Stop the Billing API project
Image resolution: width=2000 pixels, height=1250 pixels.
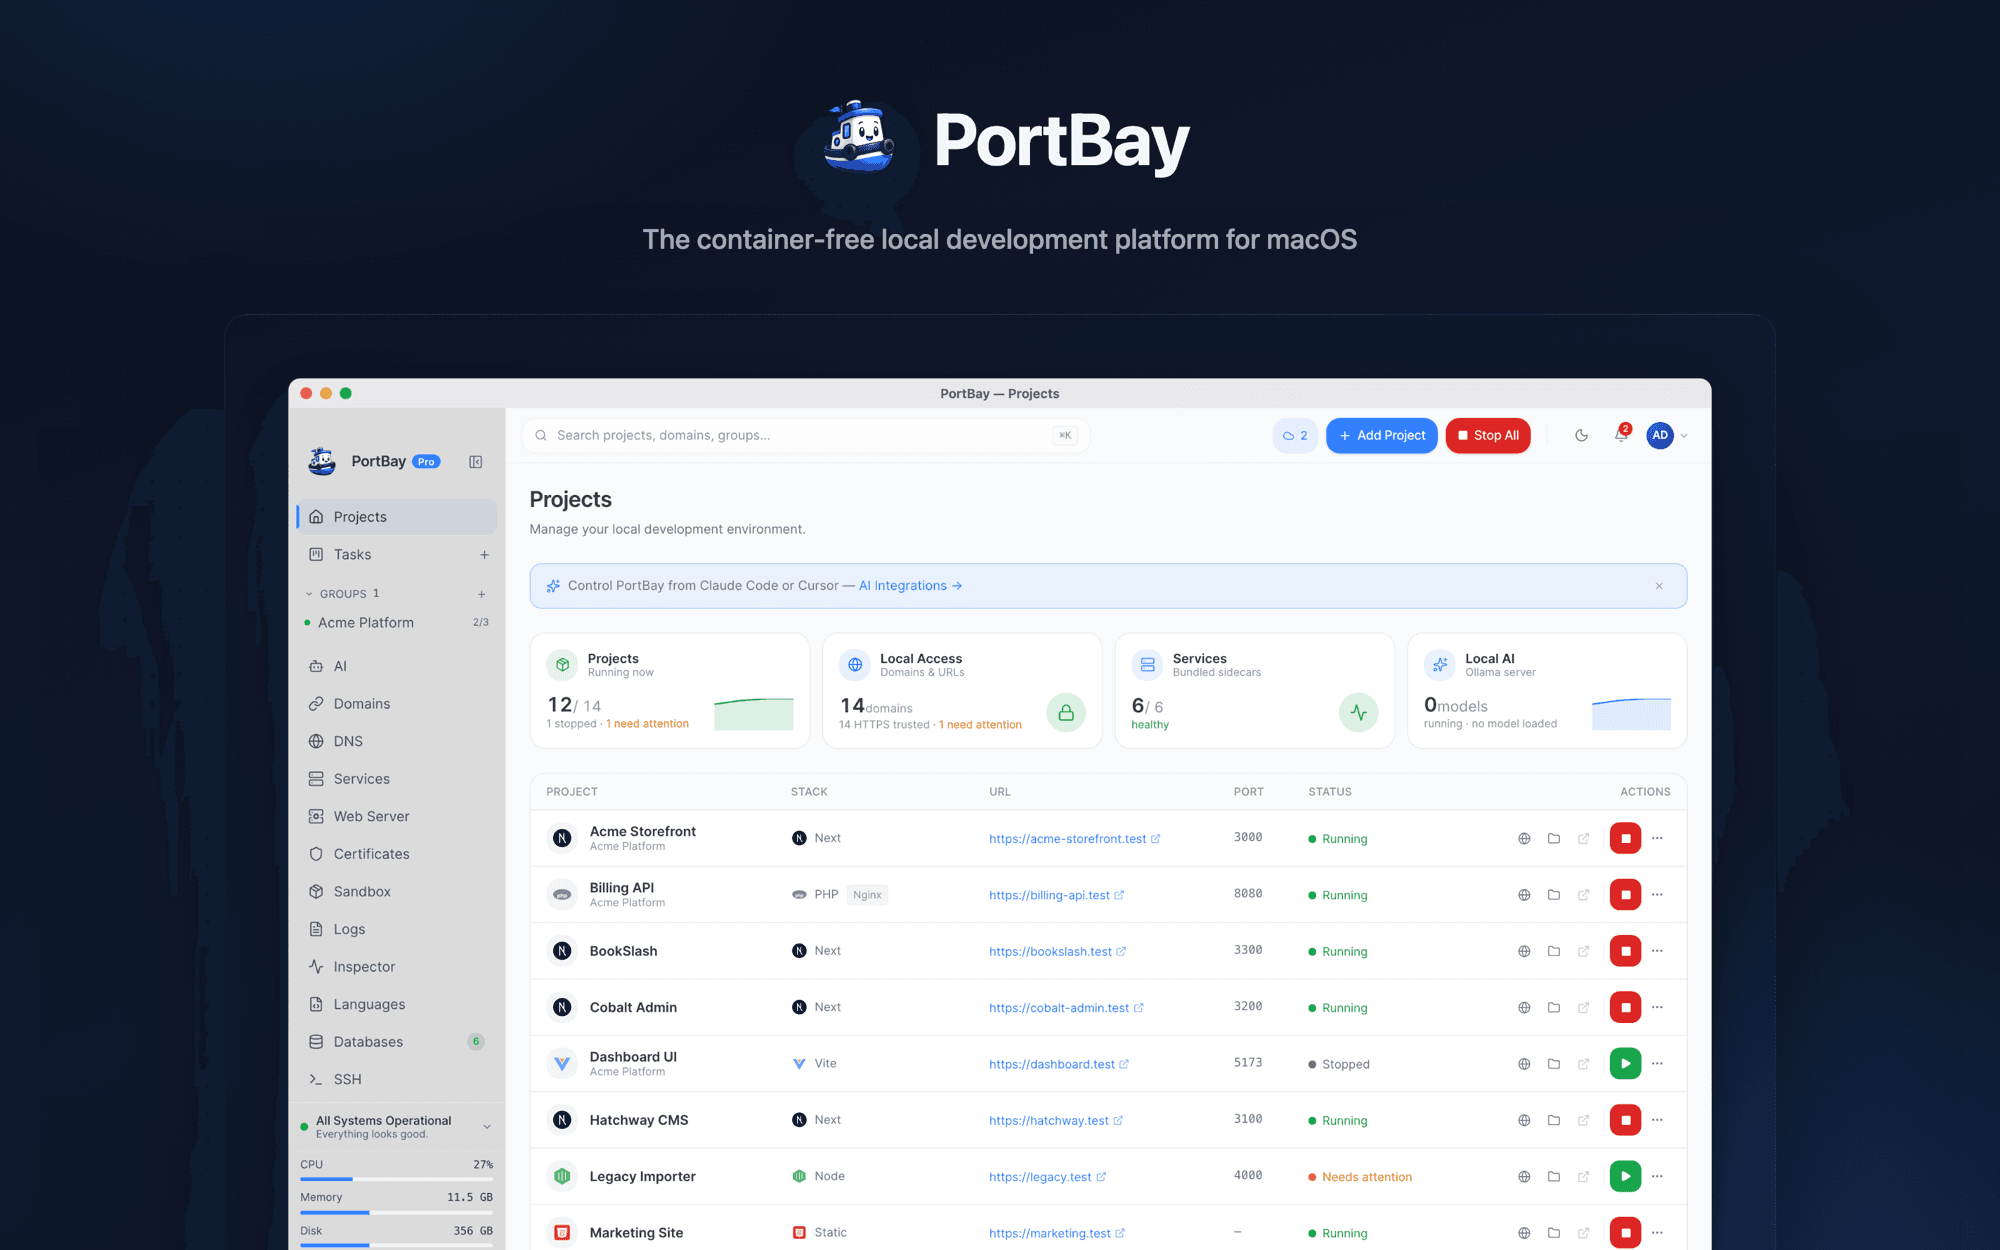(x=1625, y=894)
